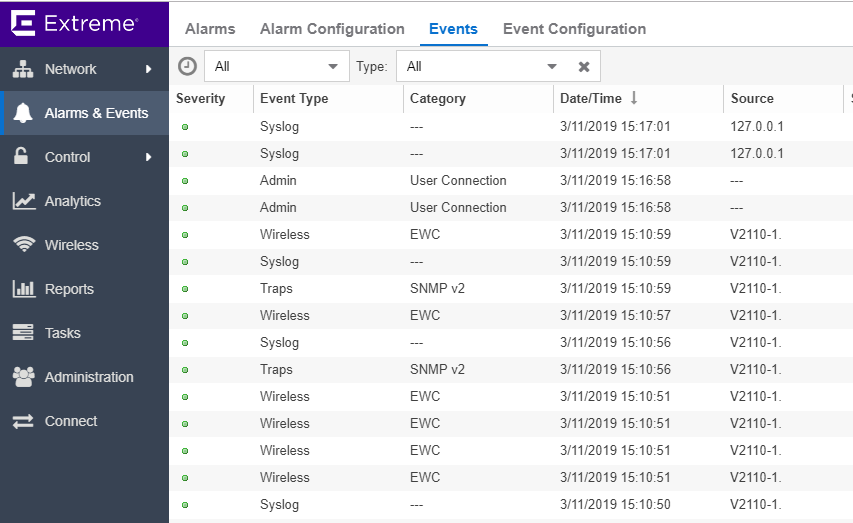Click the Tasks list icon

point(23,333)
